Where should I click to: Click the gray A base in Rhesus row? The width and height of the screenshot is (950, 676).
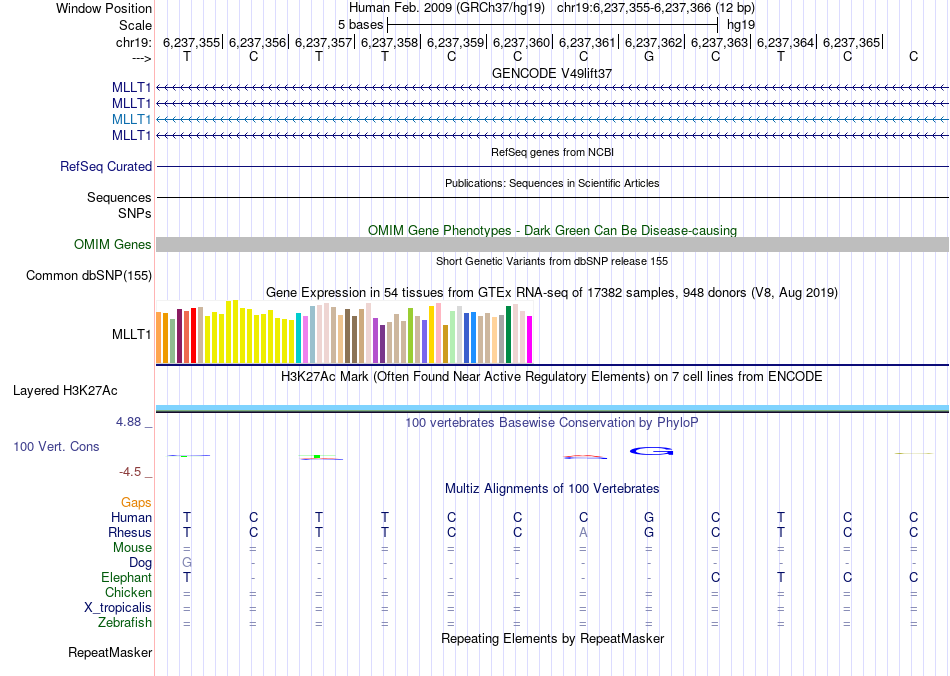(583, 533)
